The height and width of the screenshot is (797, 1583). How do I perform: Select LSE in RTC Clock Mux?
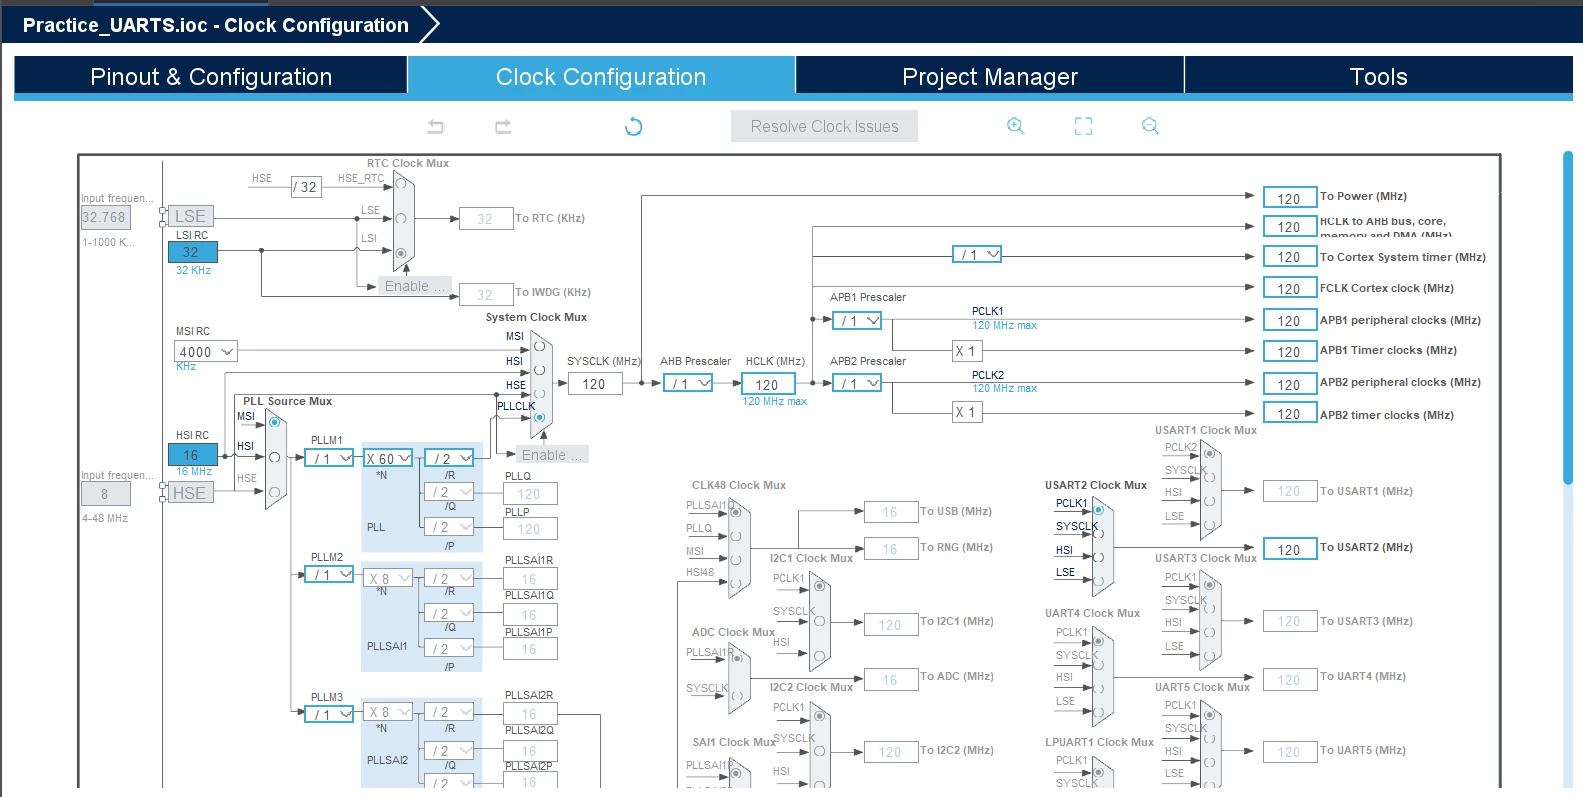pyautogui.click(x=401, y=218)
